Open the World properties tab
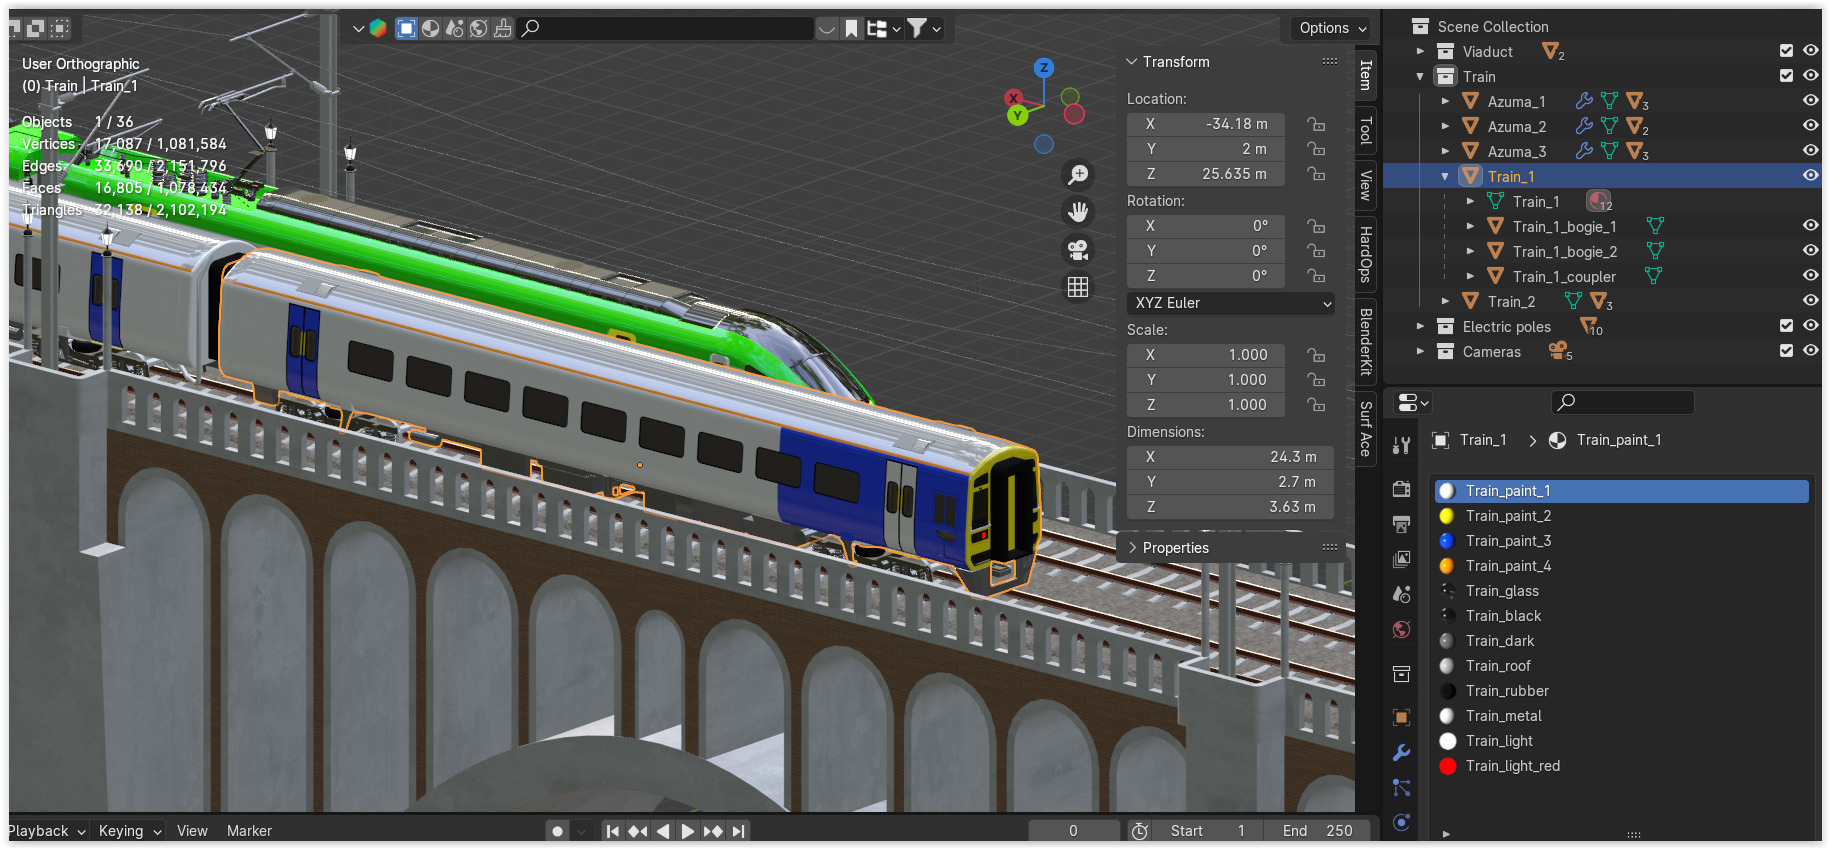Screen dimensions: 1830x849 pyautogui.click(x=1401, y=629)
